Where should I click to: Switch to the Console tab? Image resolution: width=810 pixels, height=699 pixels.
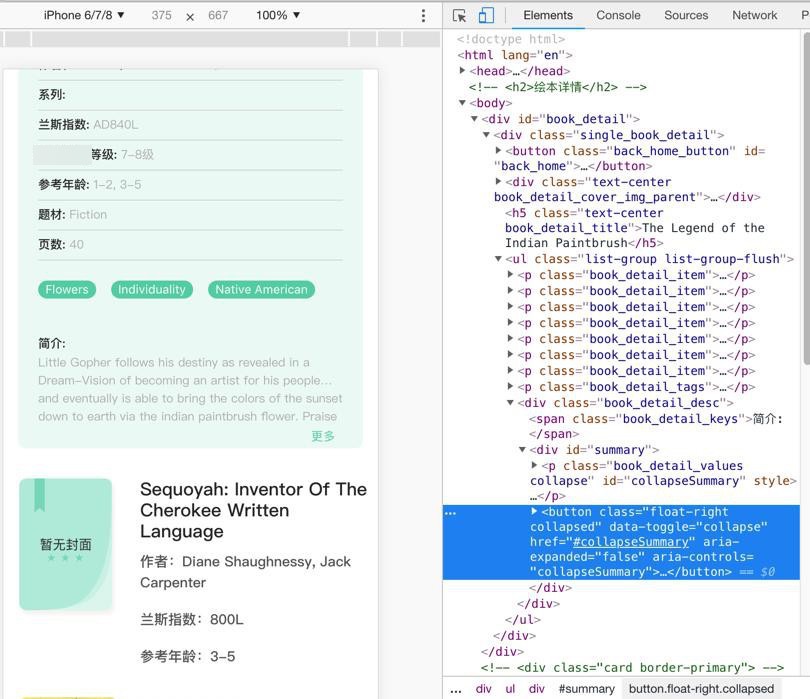(618, 15)
